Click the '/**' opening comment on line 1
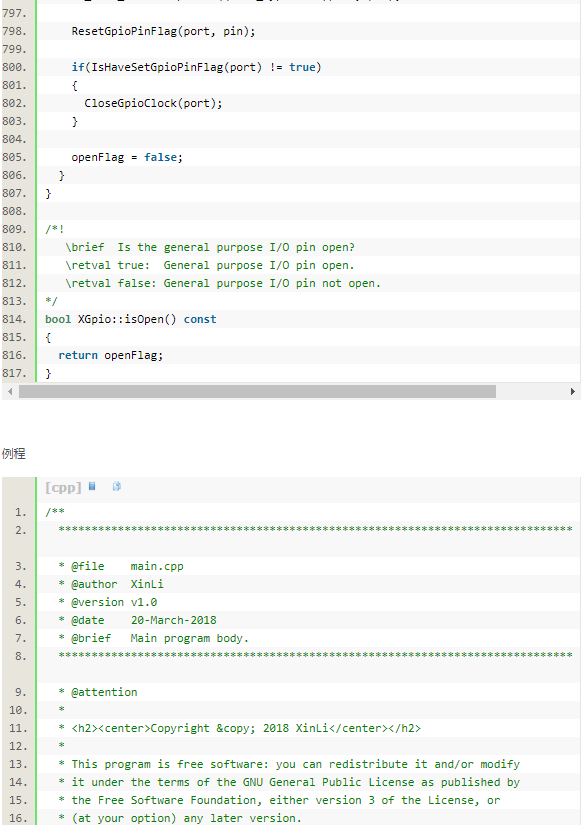The width and height of the screenshot is (581, 825). [55, 511]
